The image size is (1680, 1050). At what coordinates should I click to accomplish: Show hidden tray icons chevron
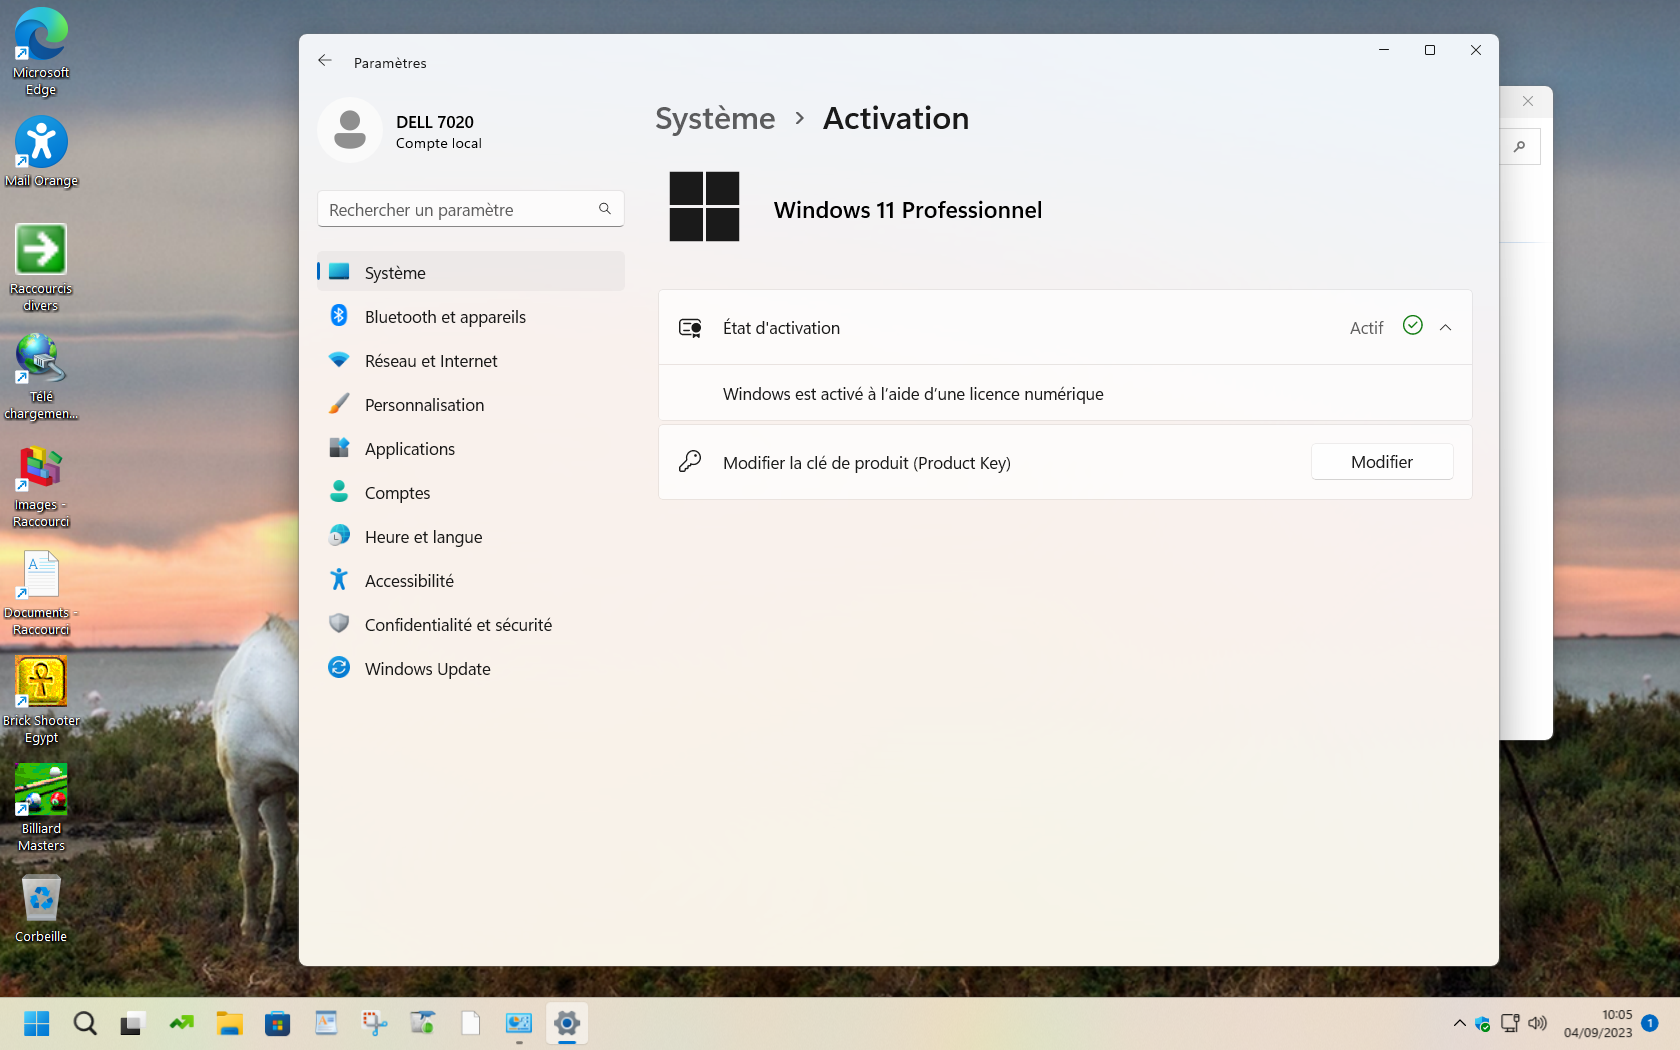[x=1459, y=1023]
